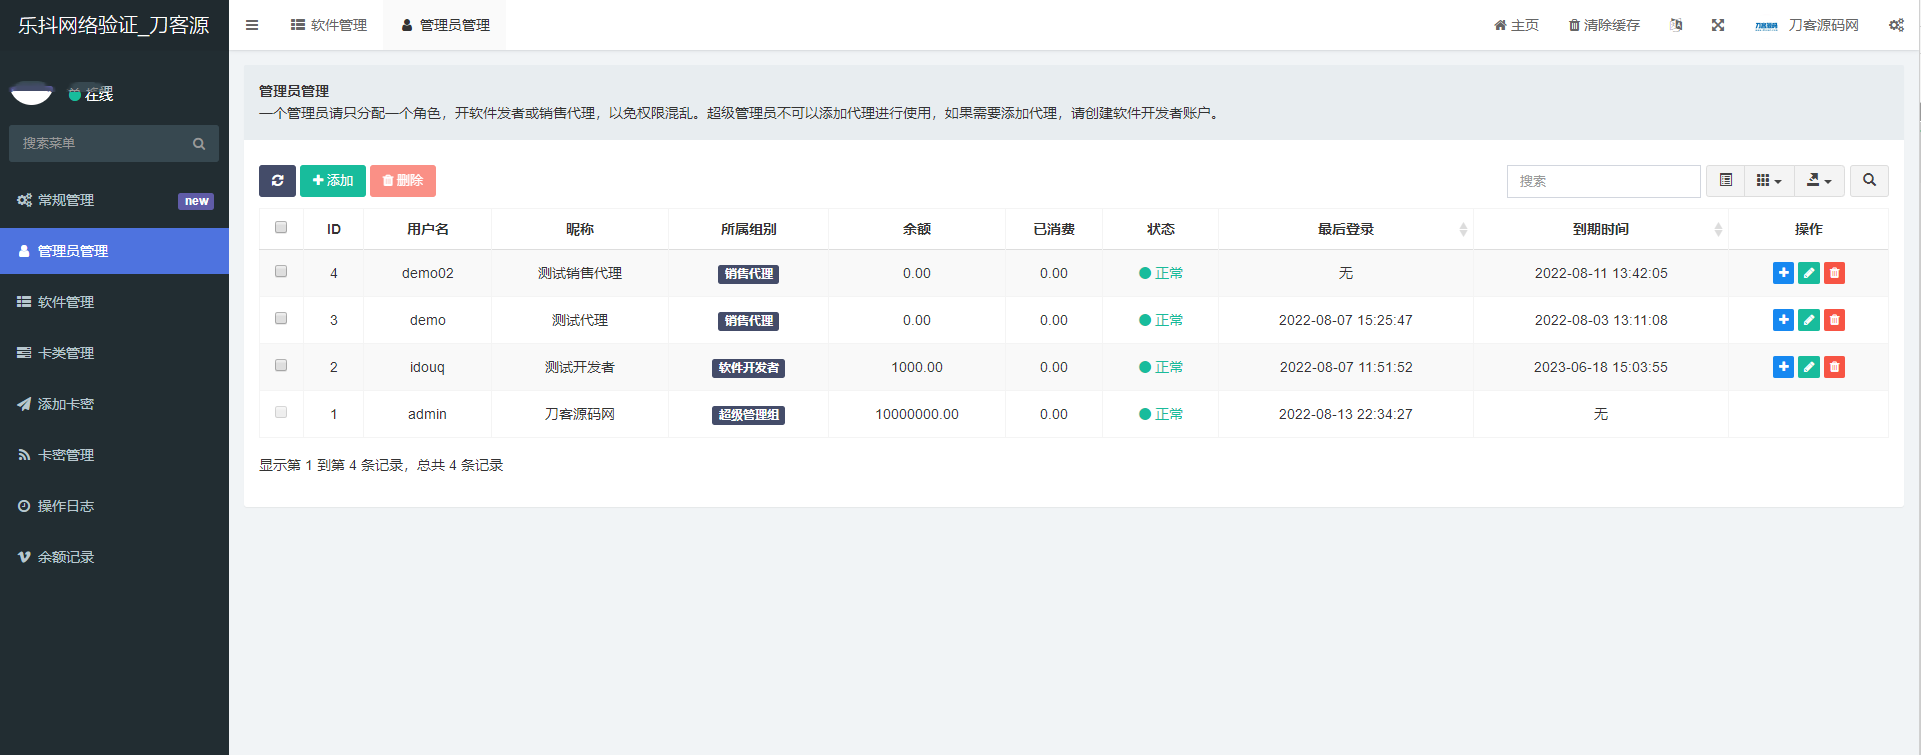
Task: Click the username cell "admin"
Action: pyautogui.click(x=427, y=414)
